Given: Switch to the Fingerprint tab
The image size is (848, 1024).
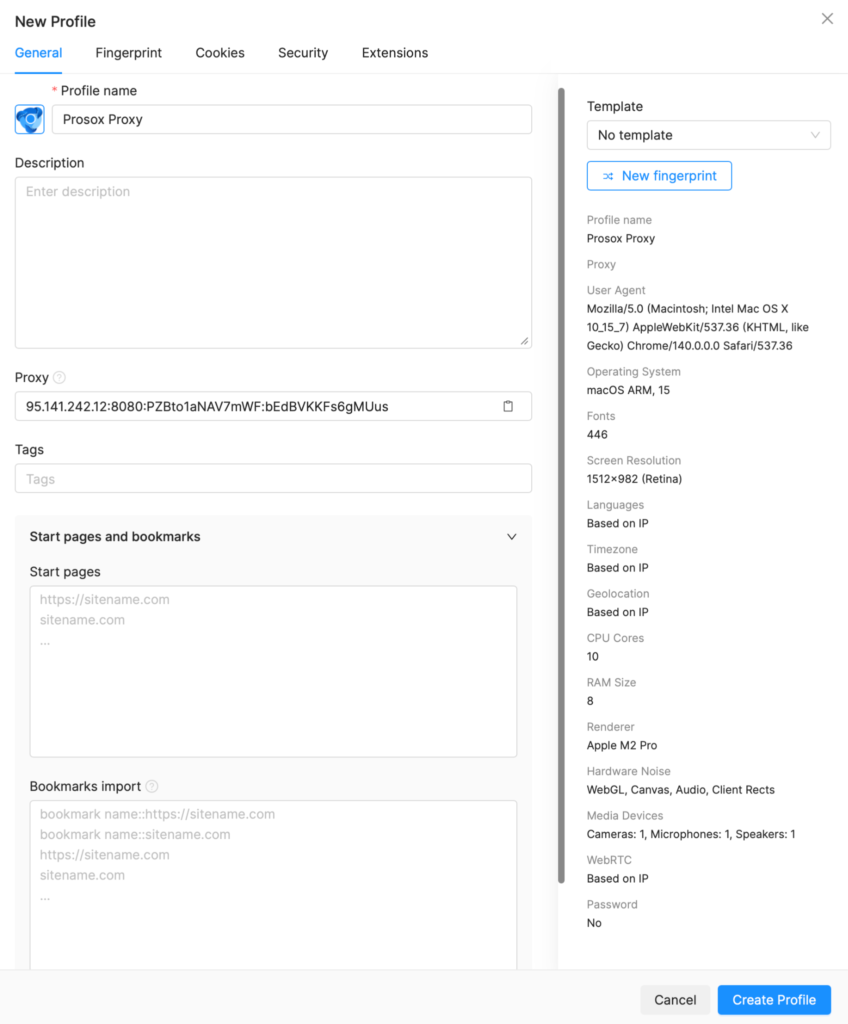Looking at the screenshot, I should pyautogui.click(x=129, y=53).
